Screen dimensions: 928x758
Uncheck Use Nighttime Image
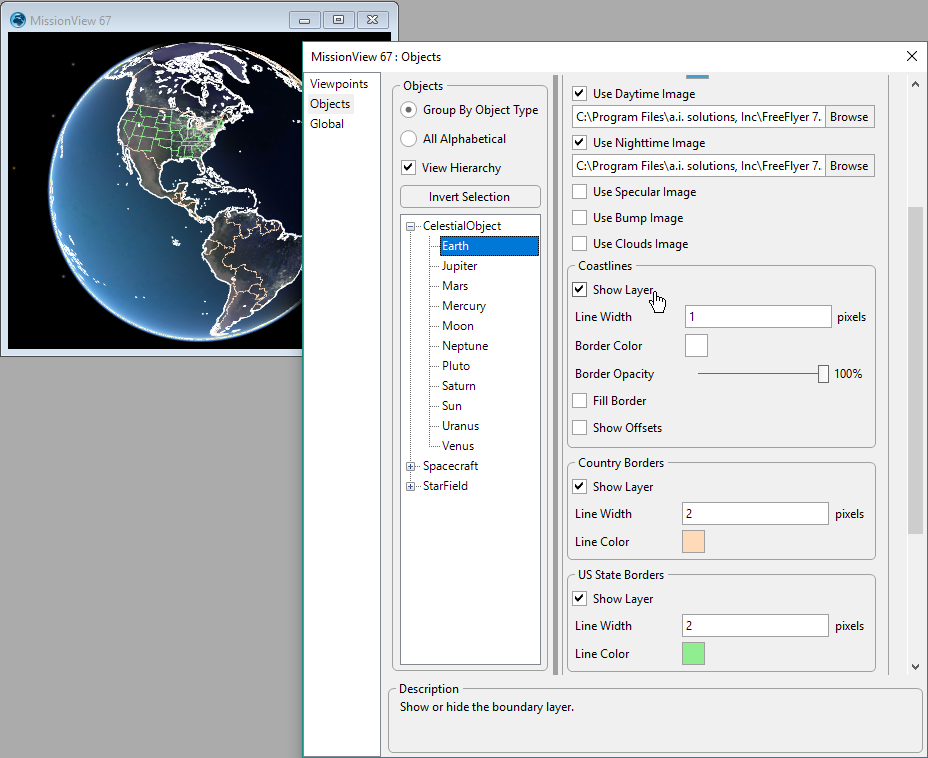point(579,143)
